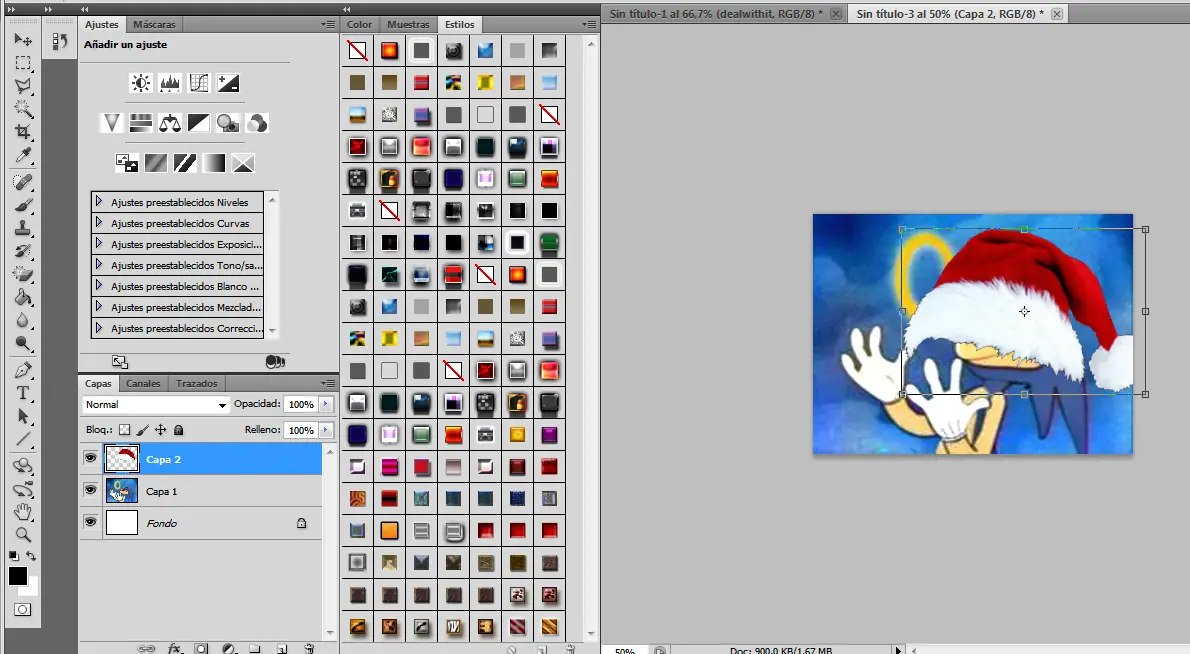Switch to the Canales tab
Screen dimensions: 1190x654
tap(143, 383)
